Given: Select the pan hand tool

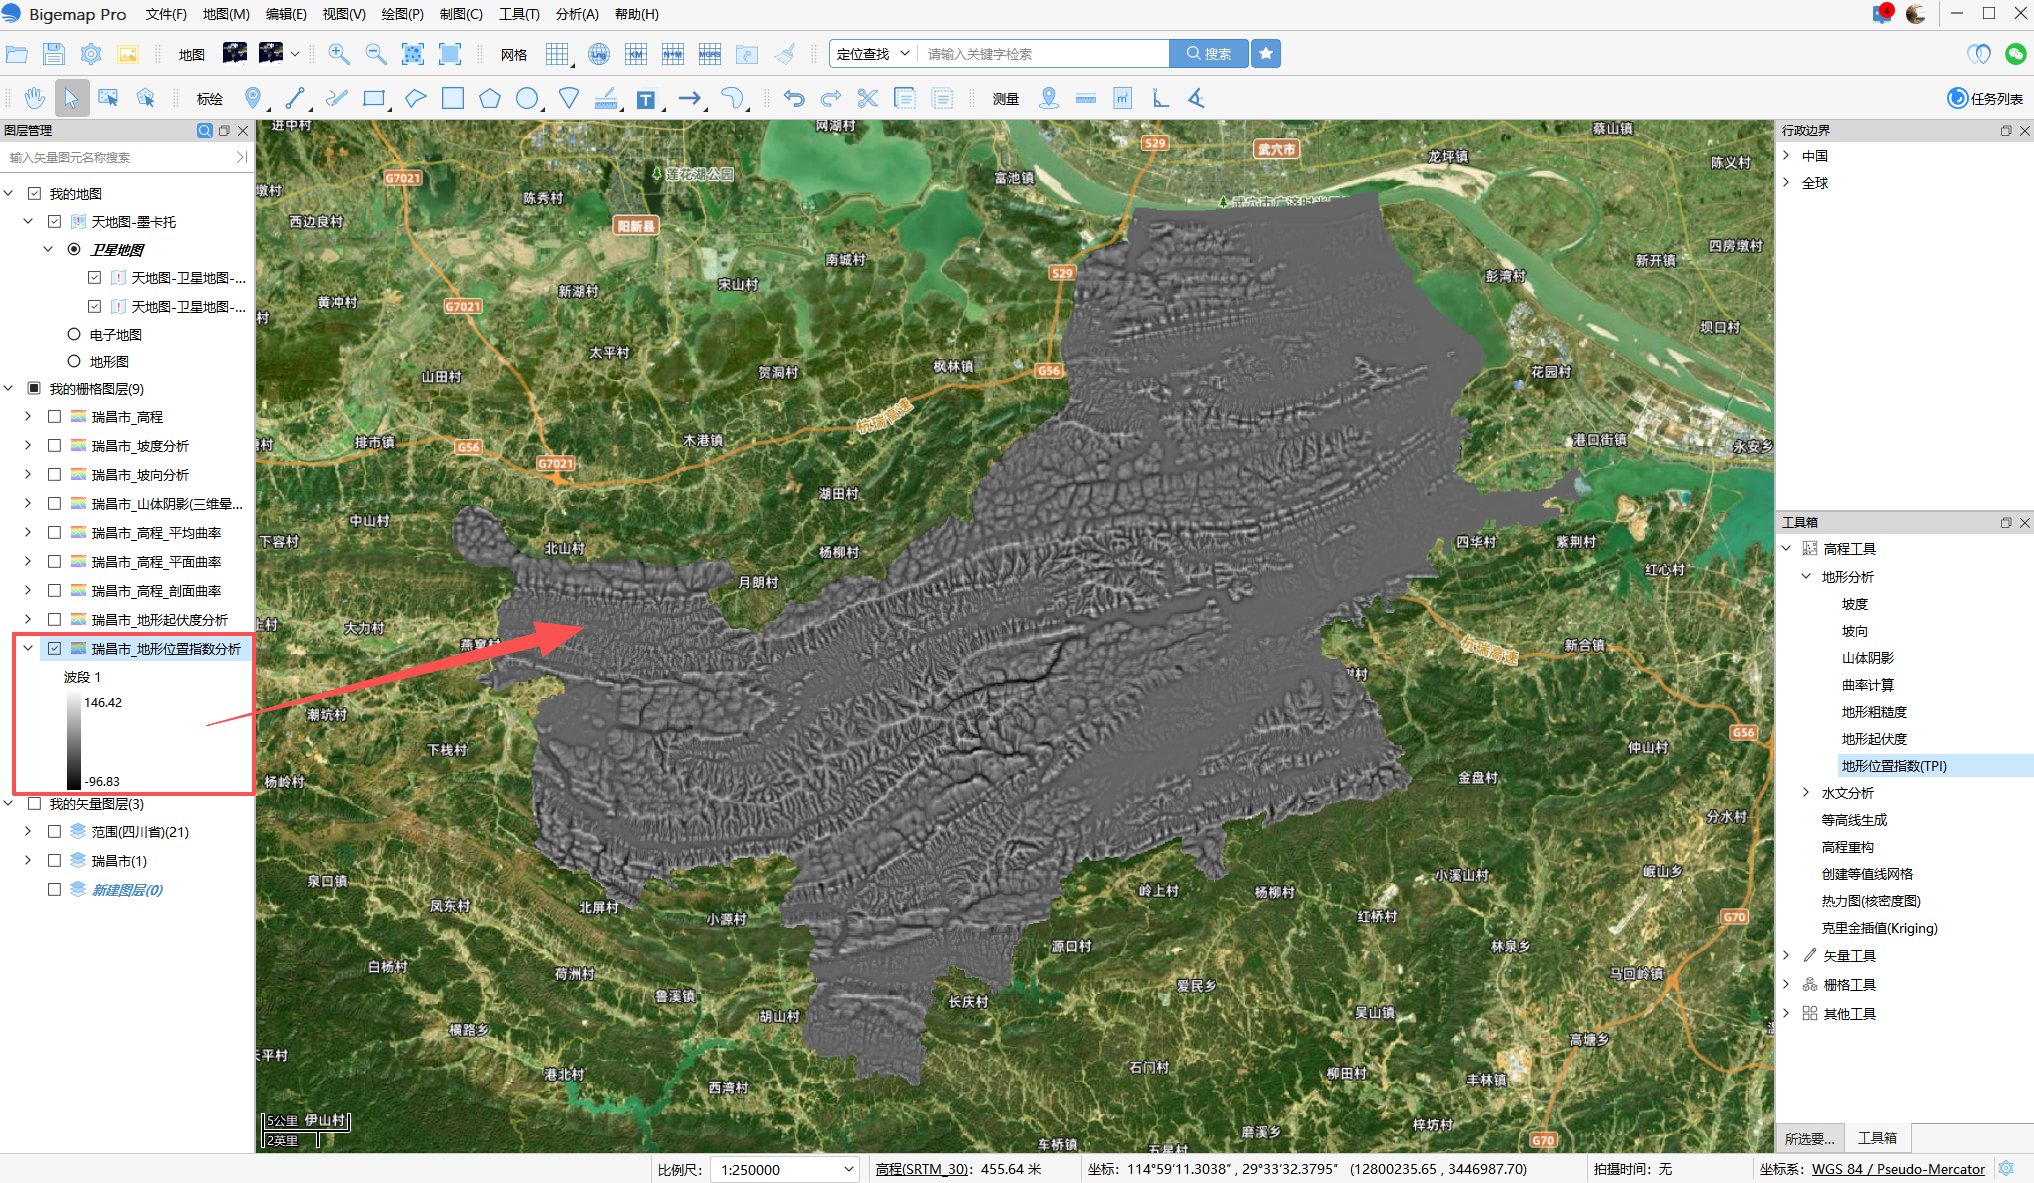Looking at the screenshot, I should [x=35, y=98].
